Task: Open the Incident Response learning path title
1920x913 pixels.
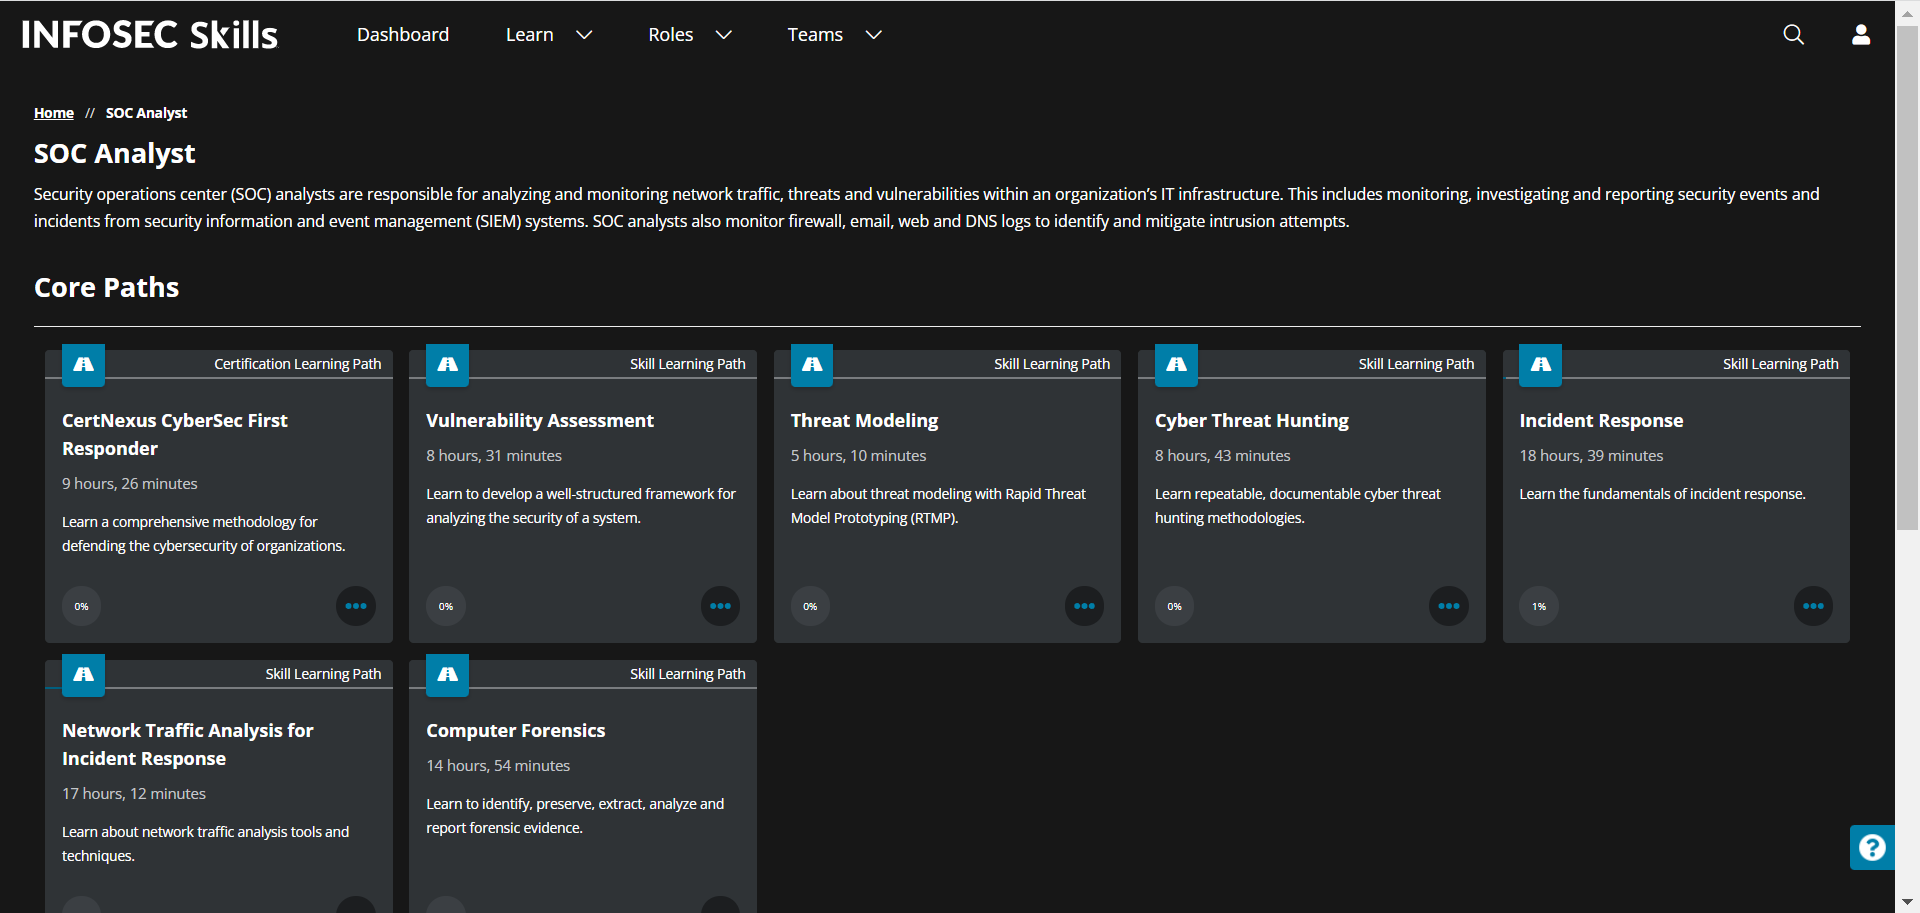Action: tap(1601, 421)
